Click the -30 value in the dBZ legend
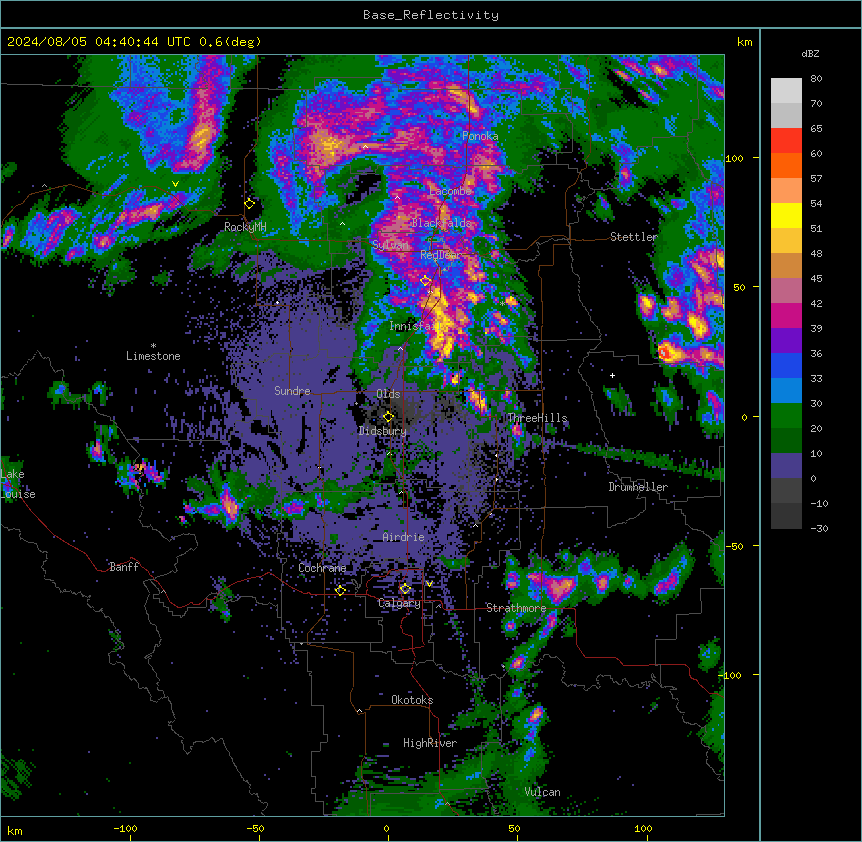 (x=819, y=529)
